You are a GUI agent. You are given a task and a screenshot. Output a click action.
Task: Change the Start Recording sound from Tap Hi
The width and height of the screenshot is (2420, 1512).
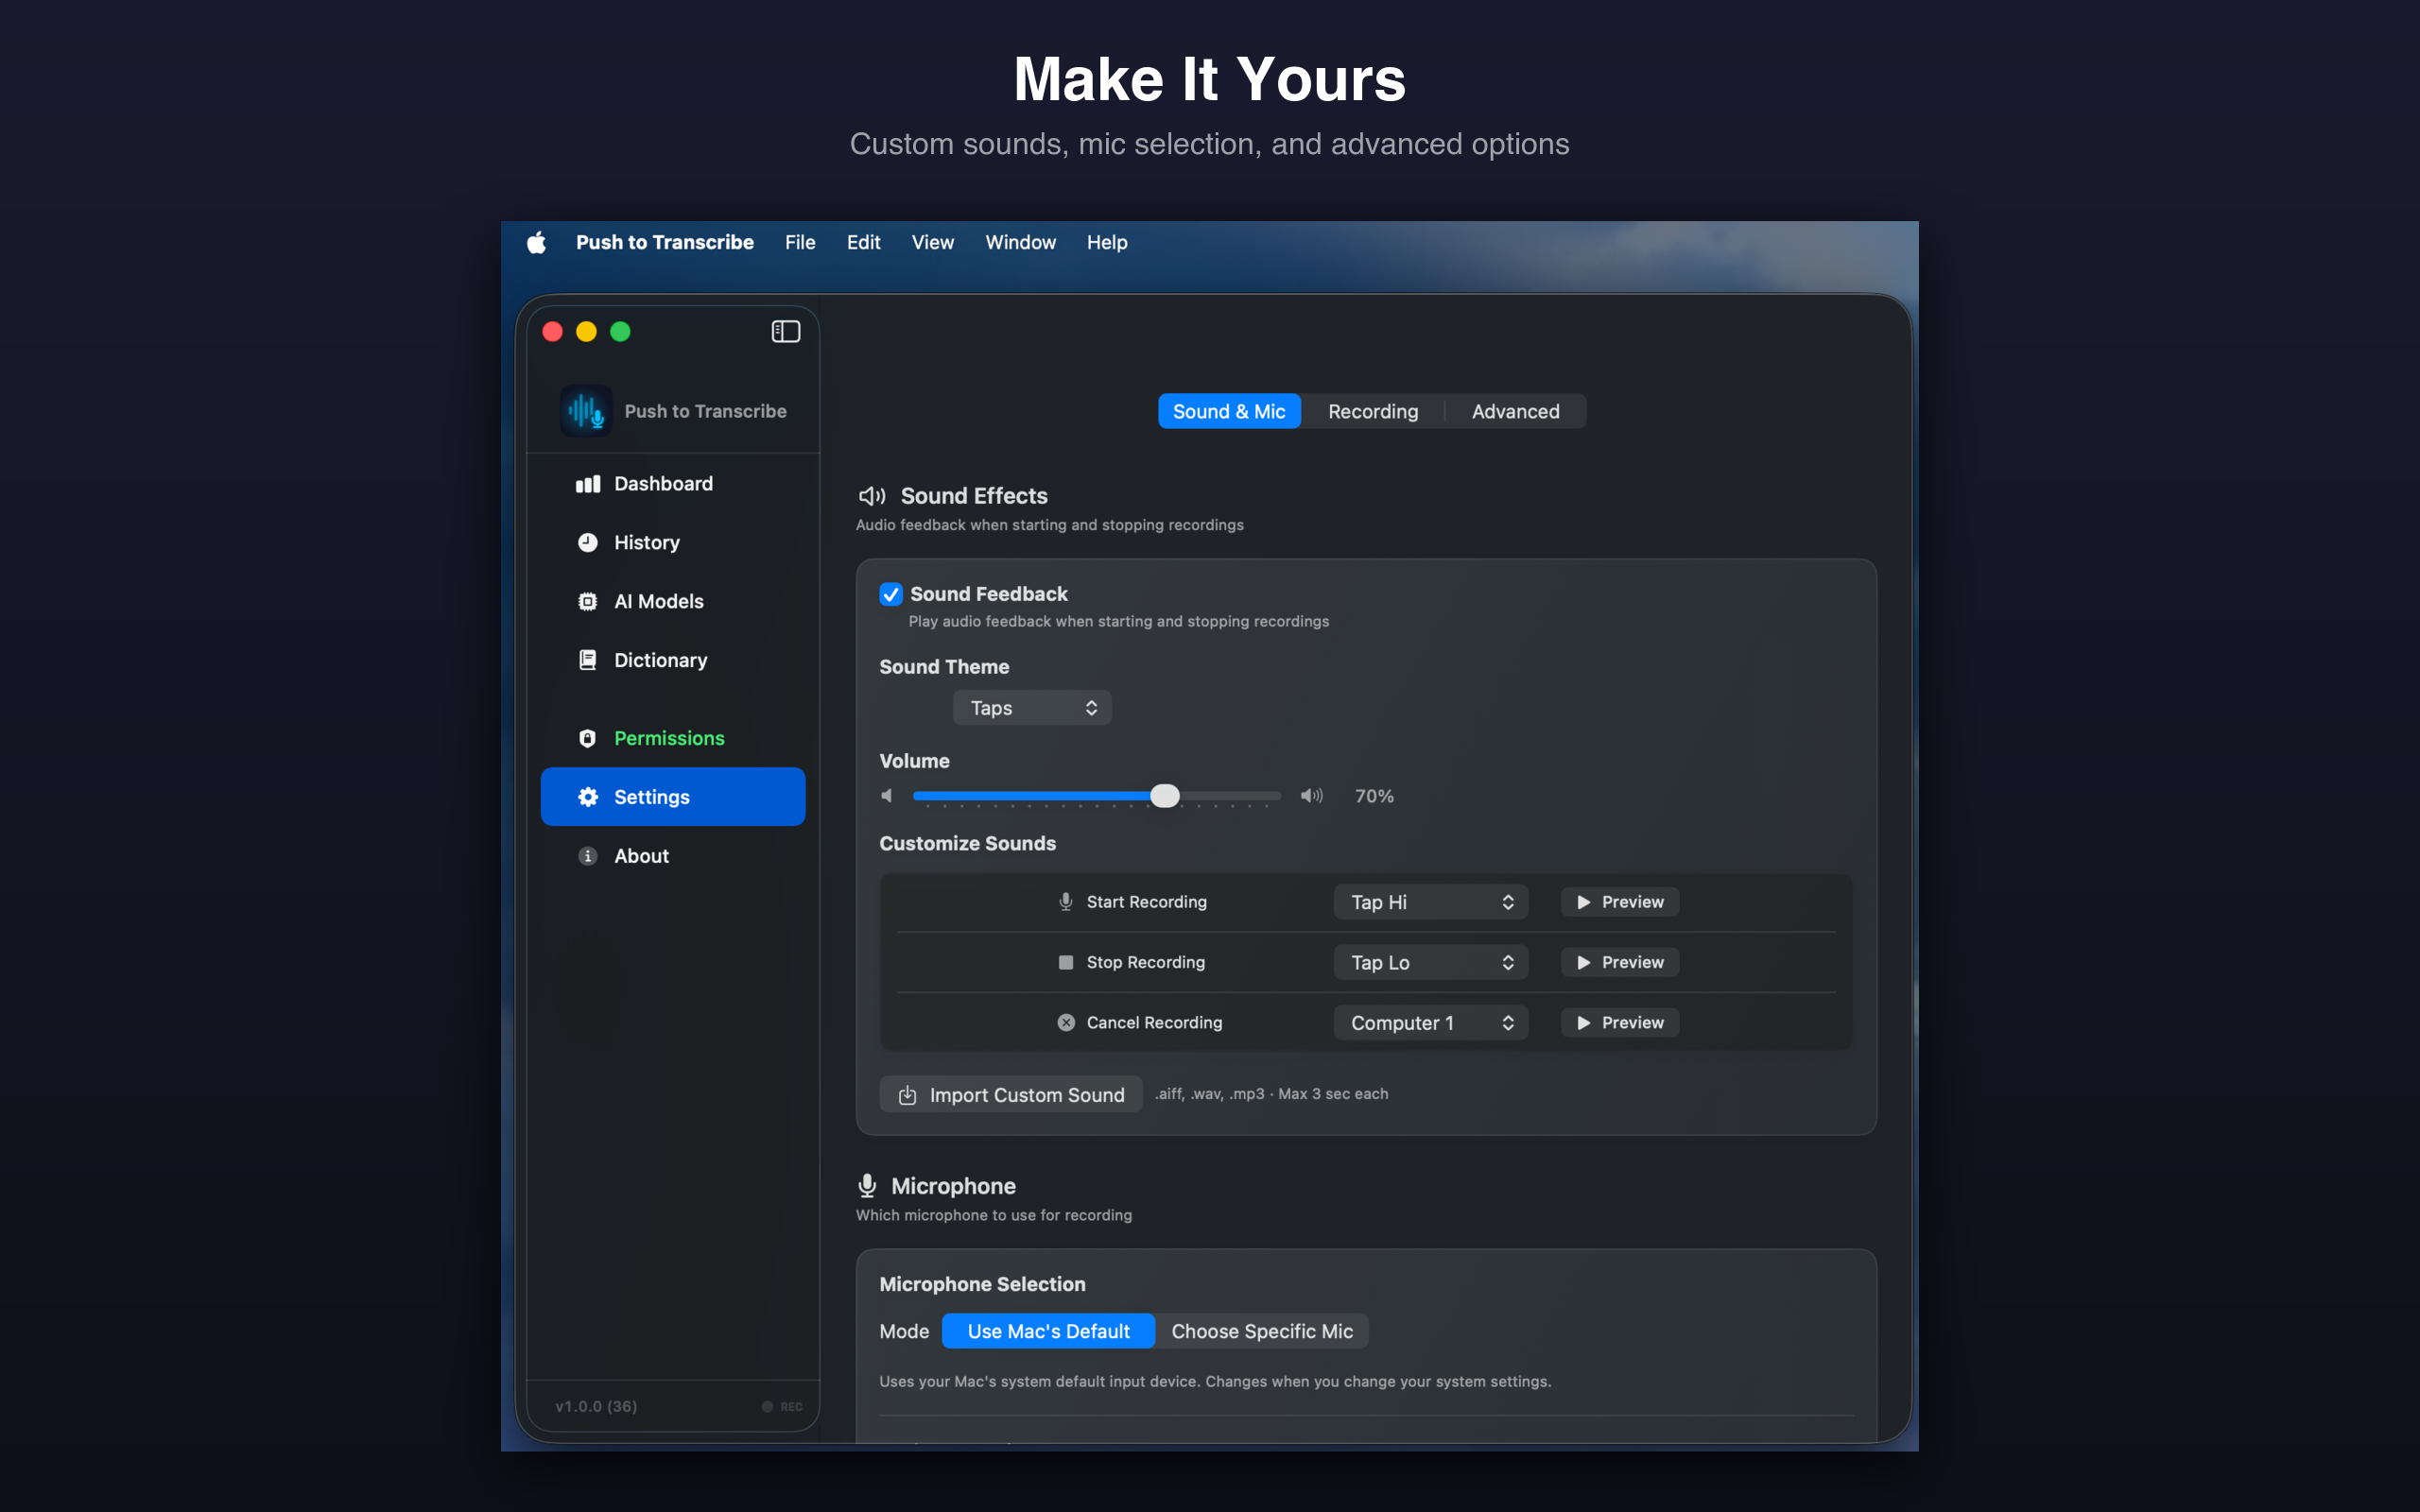coord(1430,901)
